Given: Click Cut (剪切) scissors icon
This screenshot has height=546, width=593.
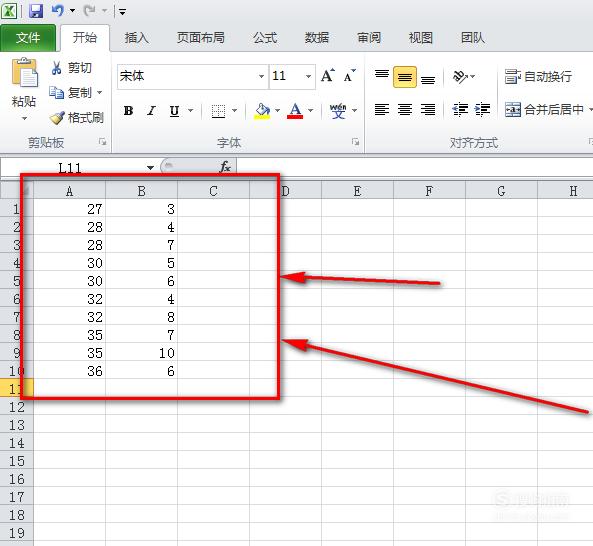Looking at the screenshot, I should (x=56, y=68).
